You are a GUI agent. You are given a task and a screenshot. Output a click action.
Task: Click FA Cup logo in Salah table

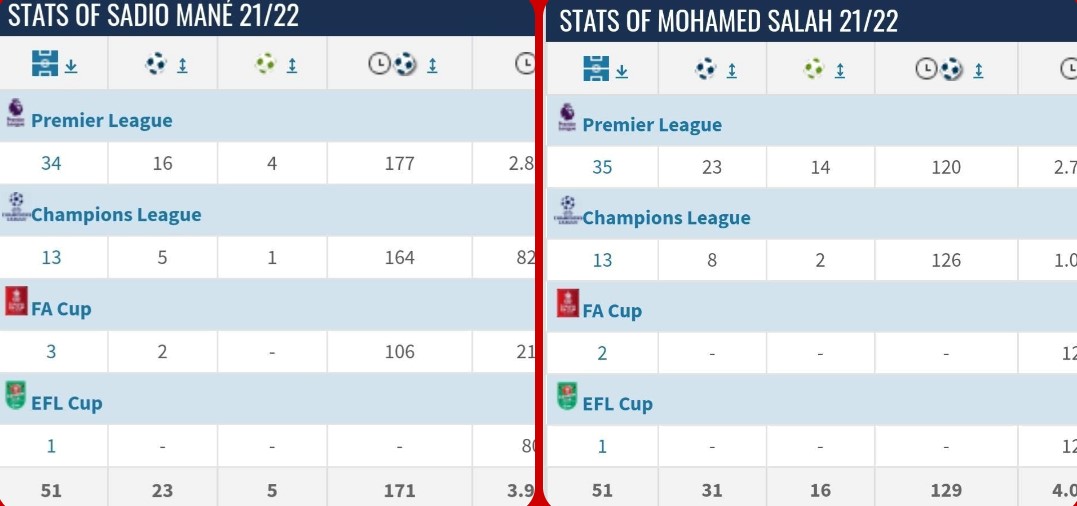(x=567, y=303)
